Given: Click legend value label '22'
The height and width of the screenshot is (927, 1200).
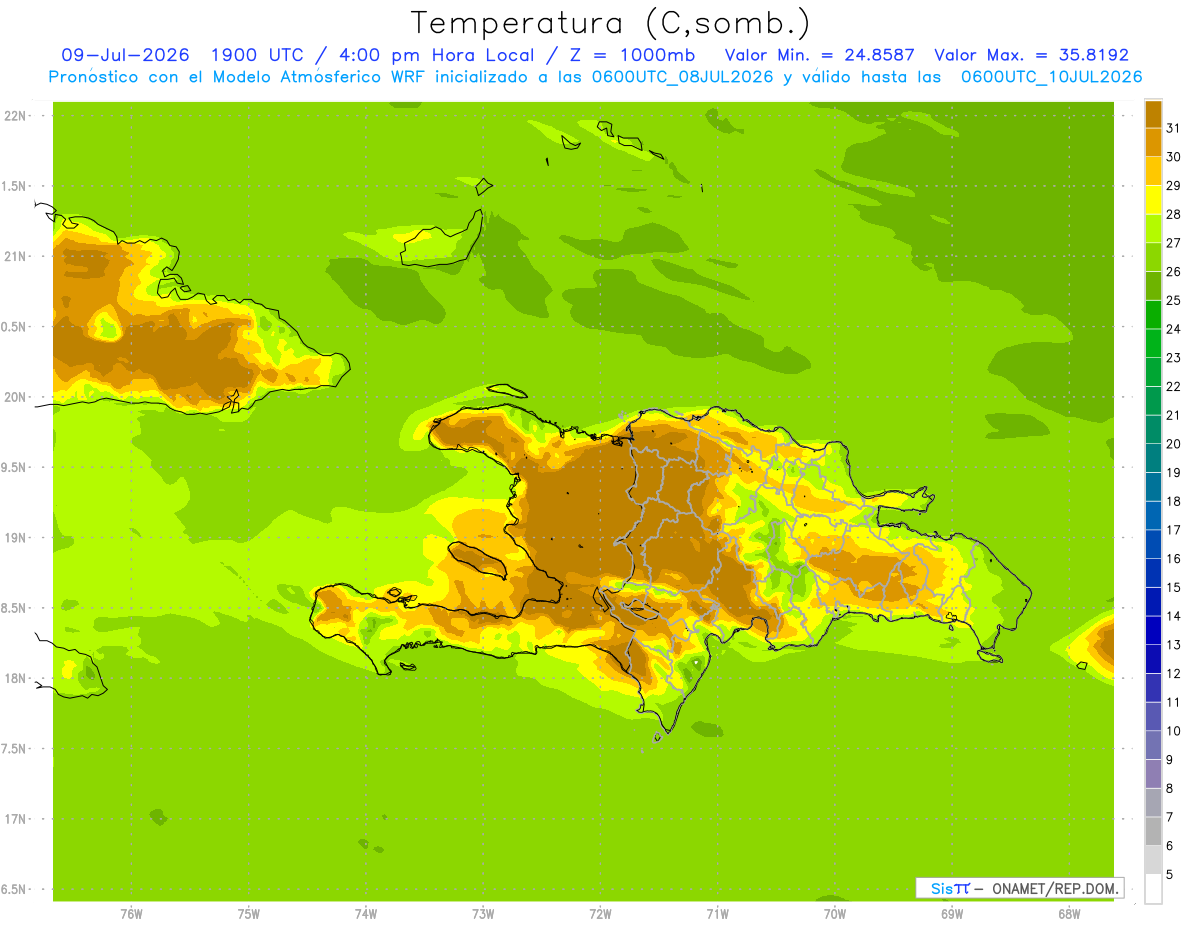Looking at the screenshot, I should [1174, 386].
